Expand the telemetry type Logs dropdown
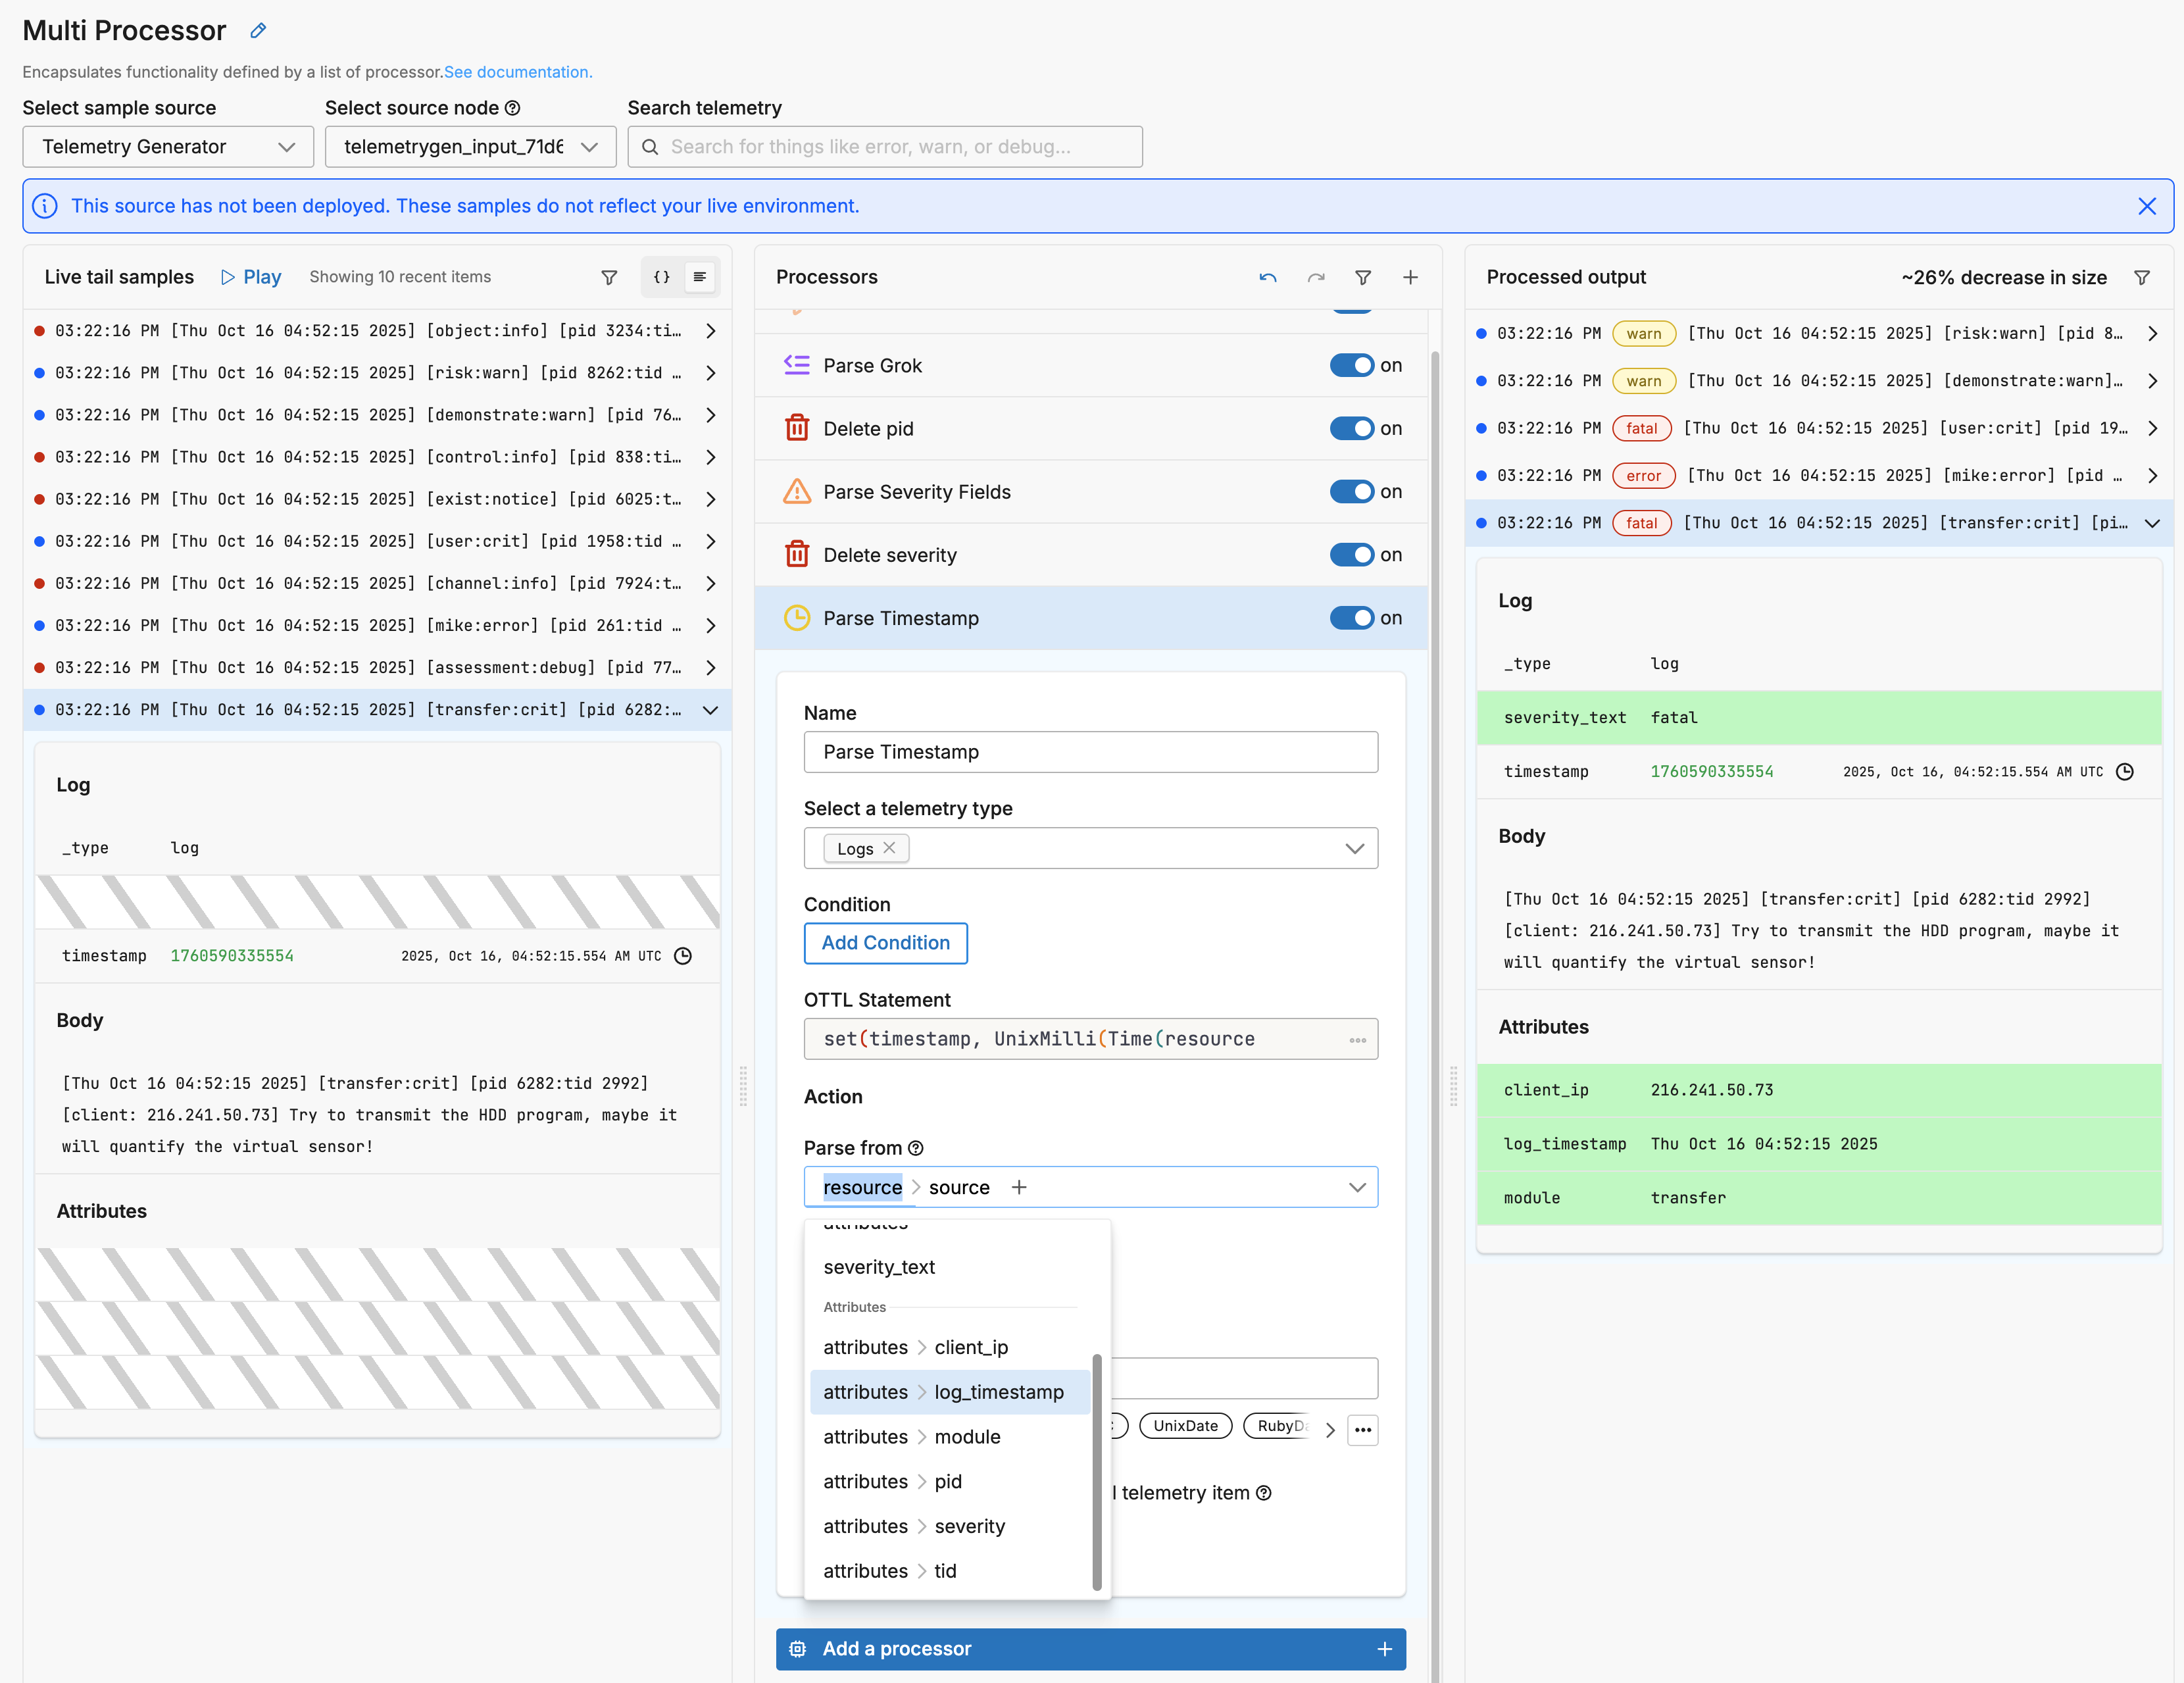Image resolution: width=2184 pixels, height=1683 pixels. click(1354, 848)
